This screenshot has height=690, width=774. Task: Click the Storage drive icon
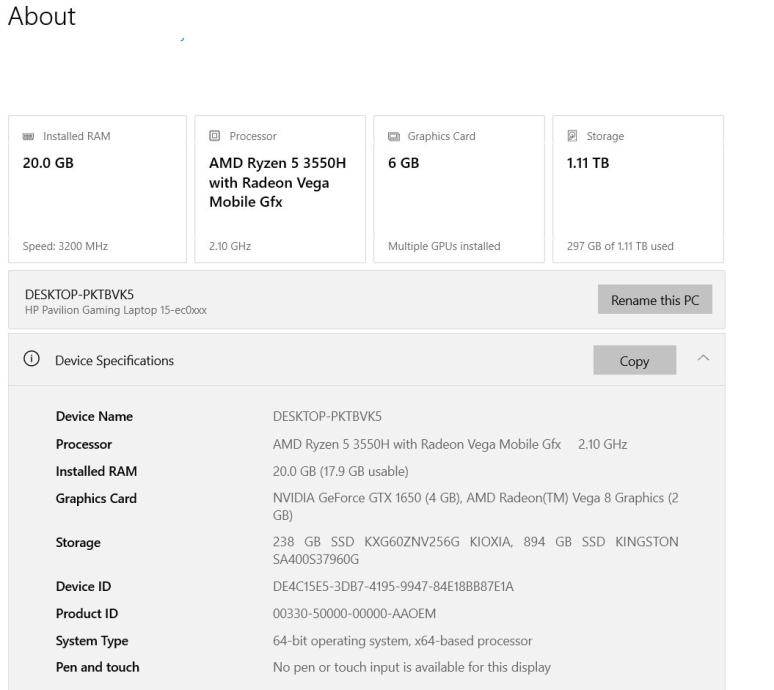pyautogui.click(x=573, y=137)
